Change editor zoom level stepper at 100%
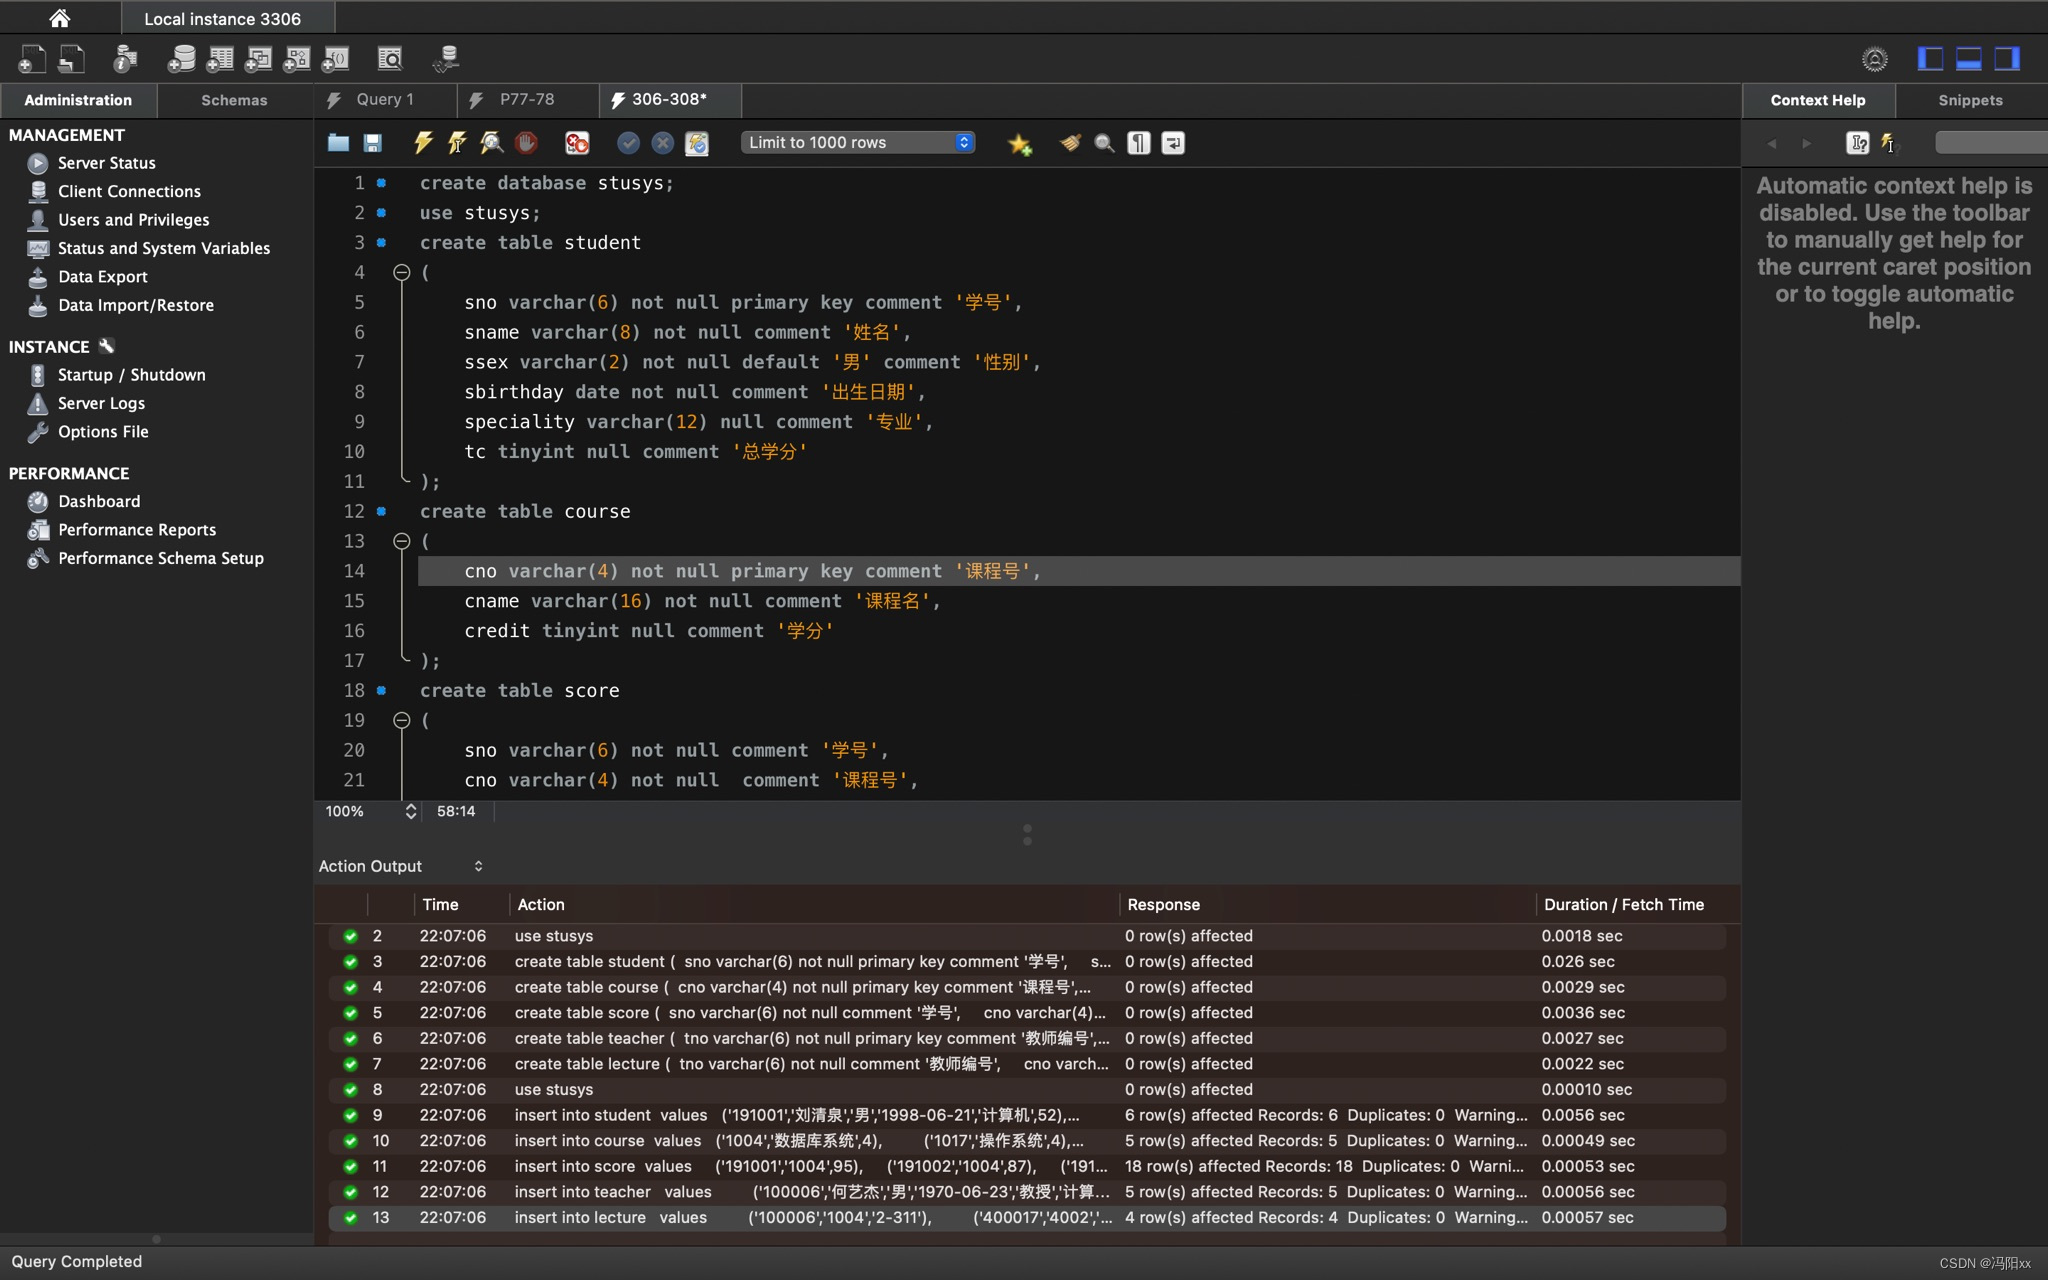Screen dimensions: 2048x1280 point(410,811)
